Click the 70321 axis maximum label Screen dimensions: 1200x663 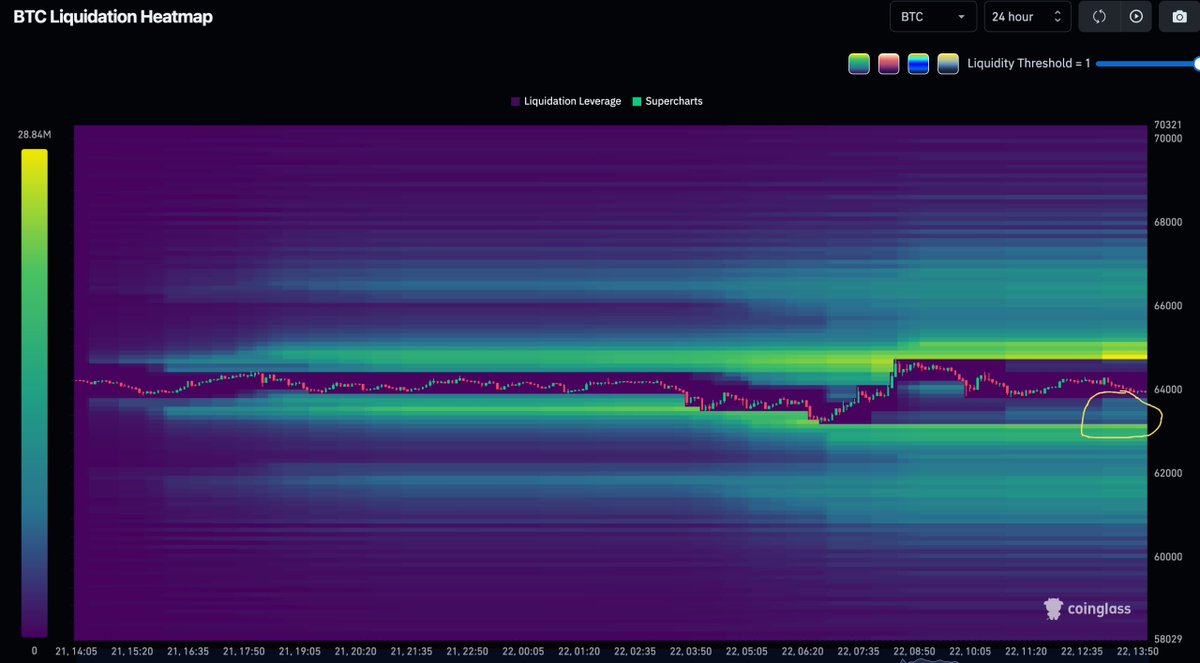[1169, 125]
